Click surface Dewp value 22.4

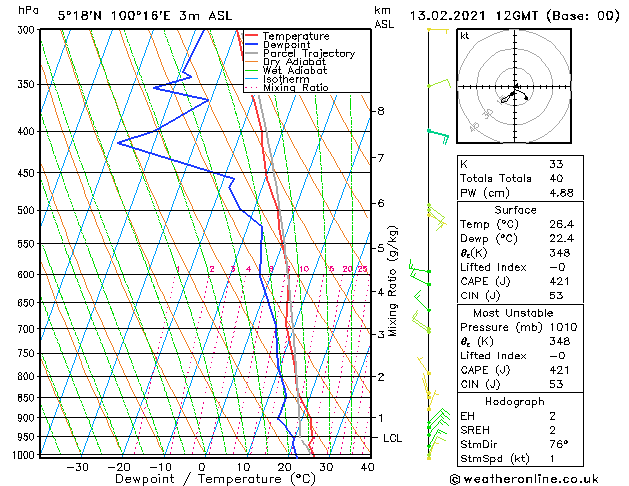(561, 239)
